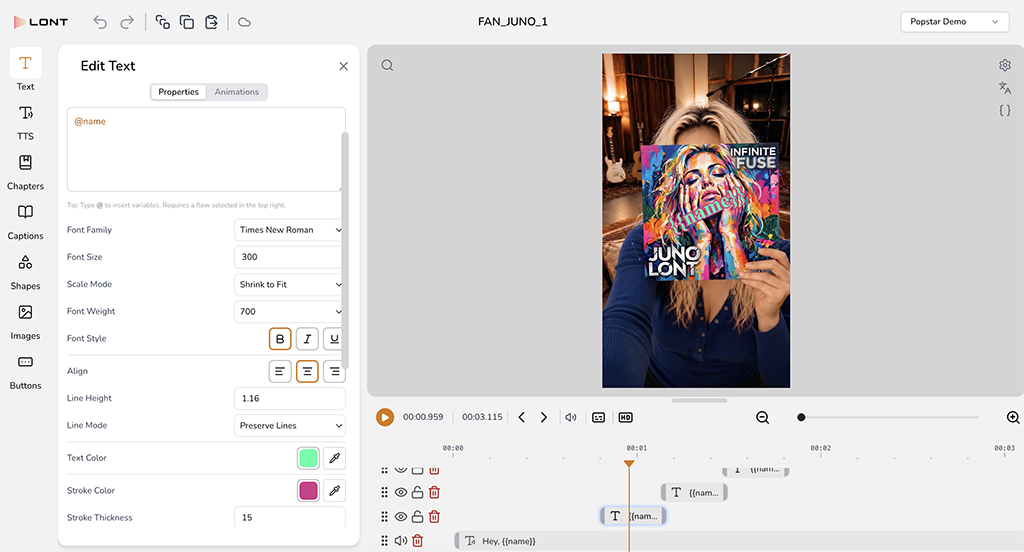The image size is (1024, 552).
Task: Hide the selected text clip's track
Action: (401, 517)
